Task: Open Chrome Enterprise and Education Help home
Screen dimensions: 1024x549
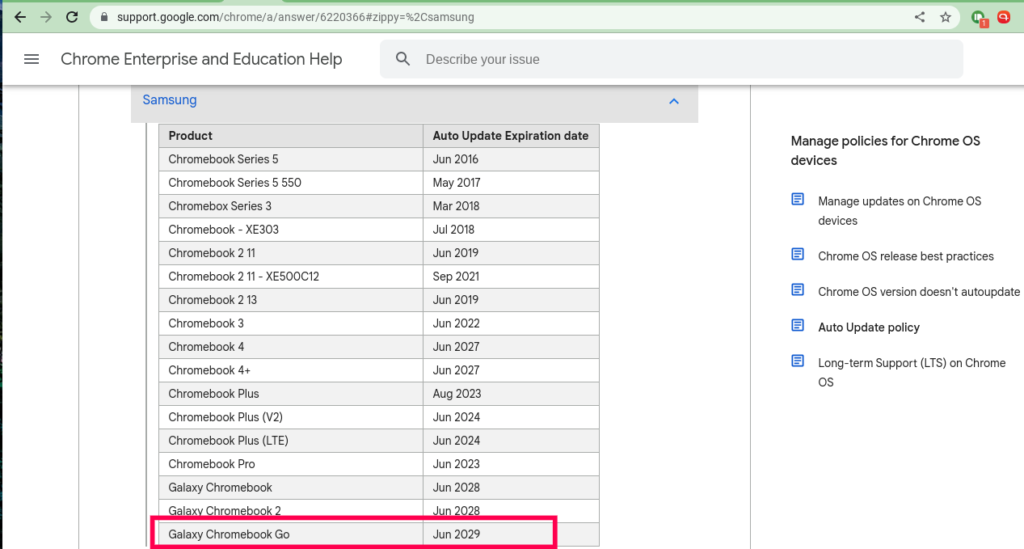Action: pyautogui.click(x=201, y=59)
